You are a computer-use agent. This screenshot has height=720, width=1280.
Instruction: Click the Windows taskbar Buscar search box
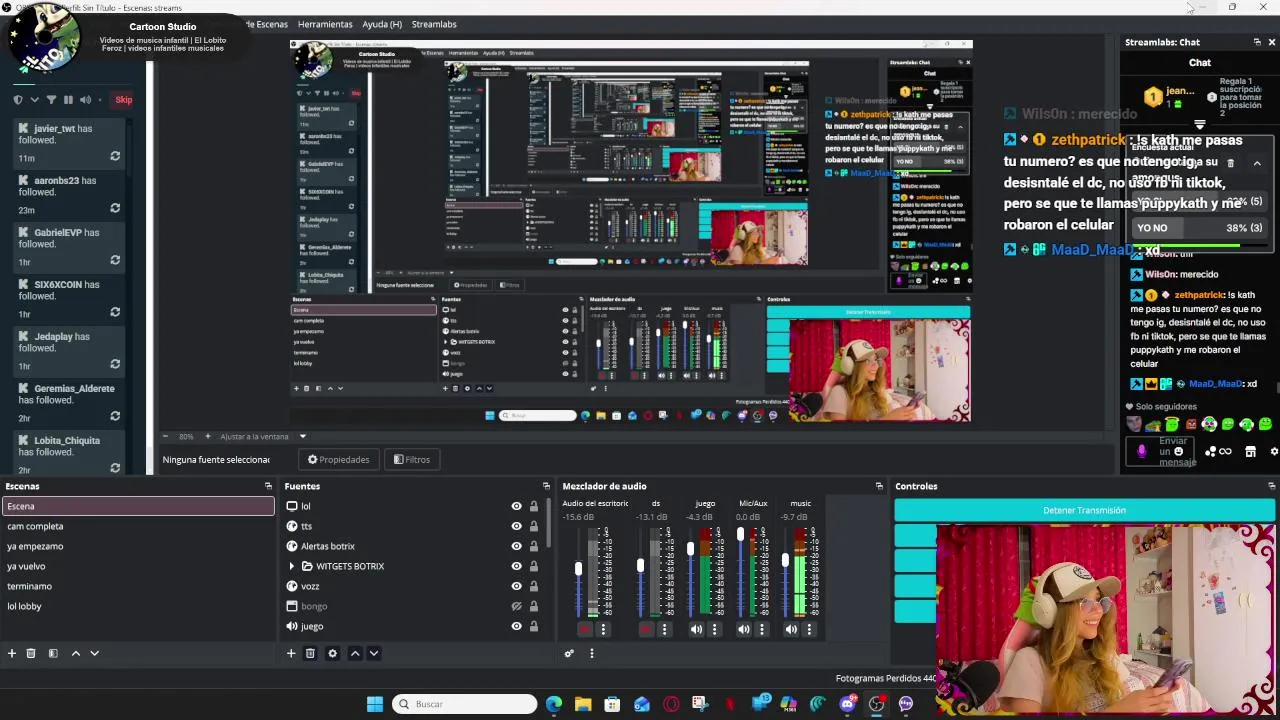pos(464,704)
